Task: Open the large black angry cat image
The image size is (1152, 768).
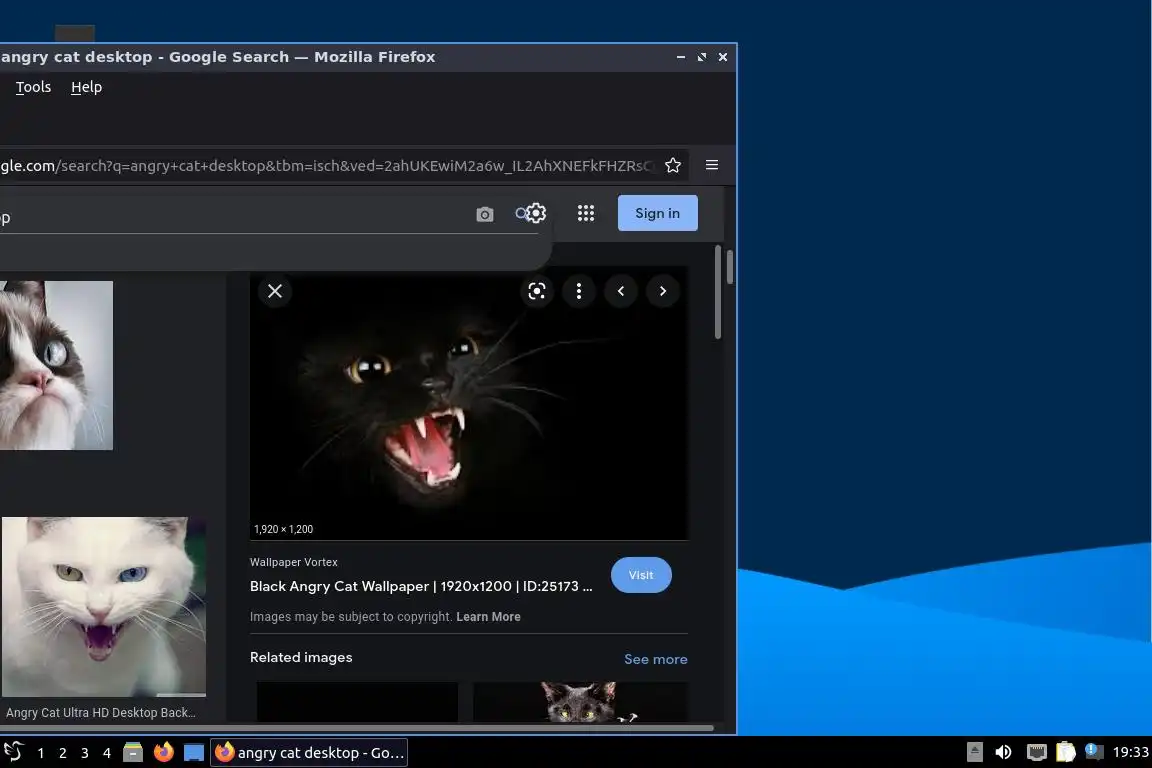Action: pos(469,403)
